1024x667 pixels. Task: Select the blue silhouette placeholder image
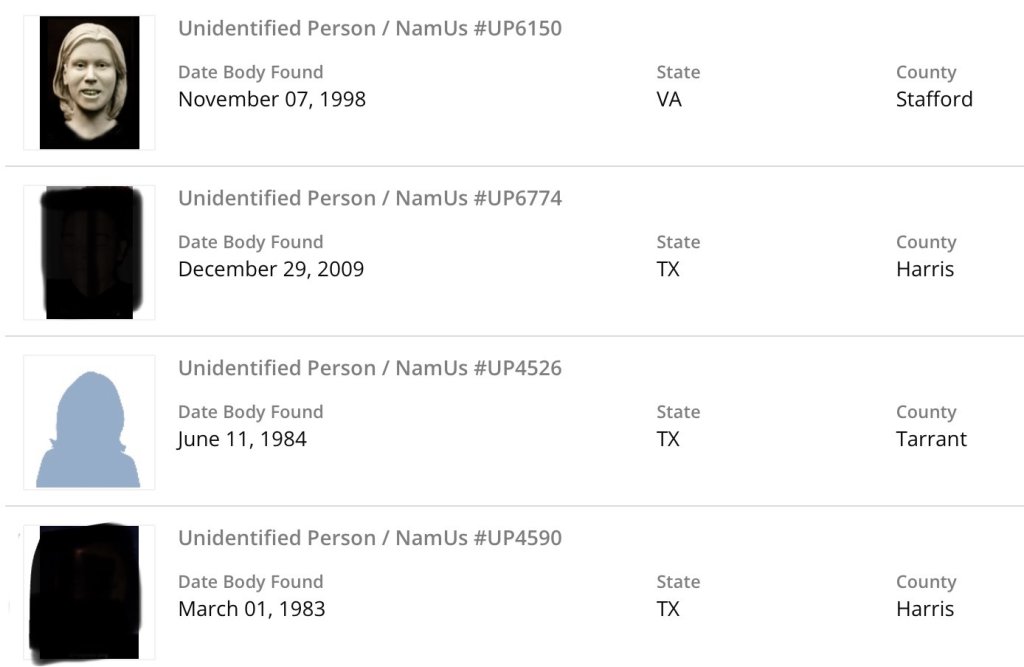[89, 428]
